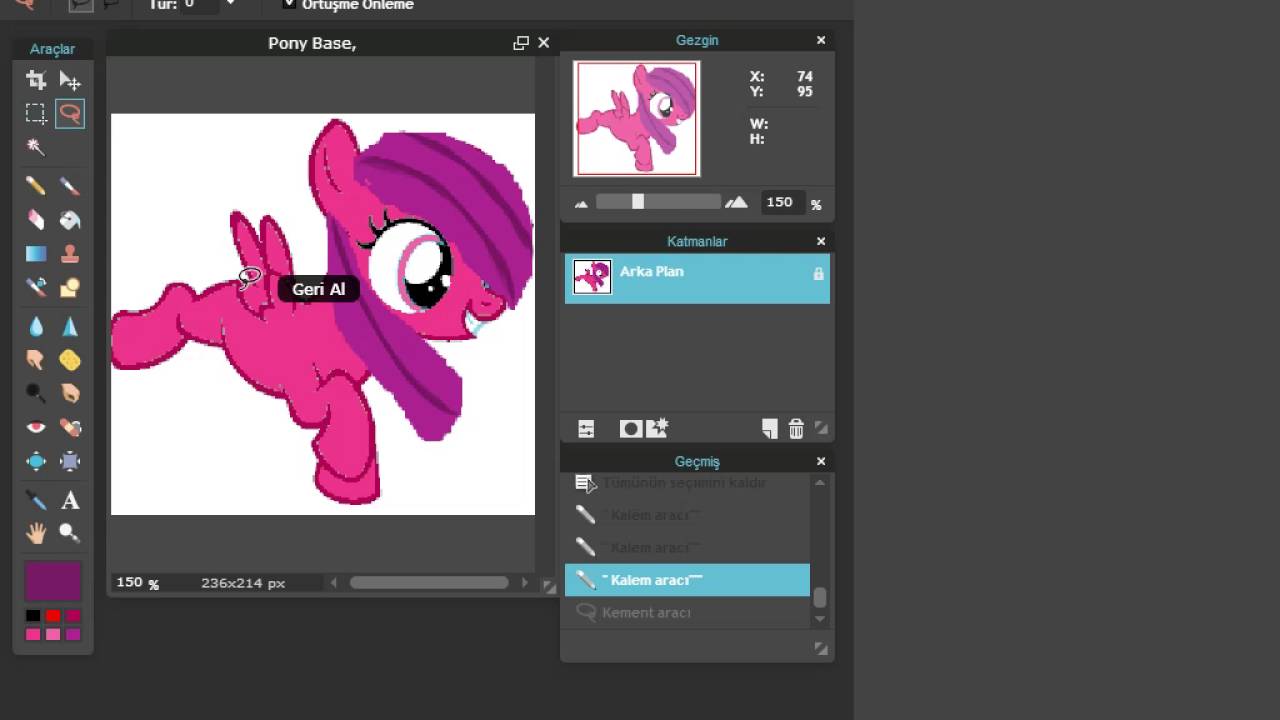Select the Spot Heal tool

pos(70,427)
